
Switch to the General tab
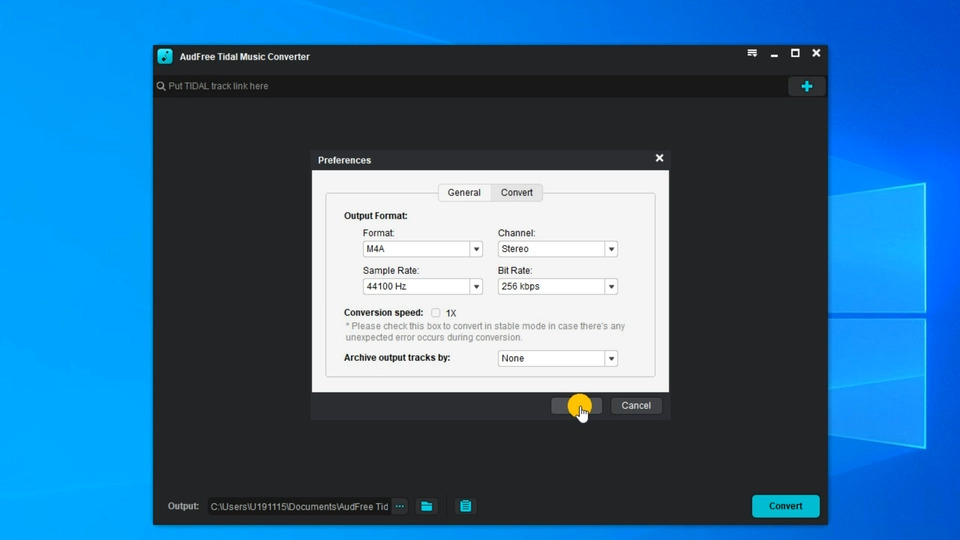pos(464,193)
